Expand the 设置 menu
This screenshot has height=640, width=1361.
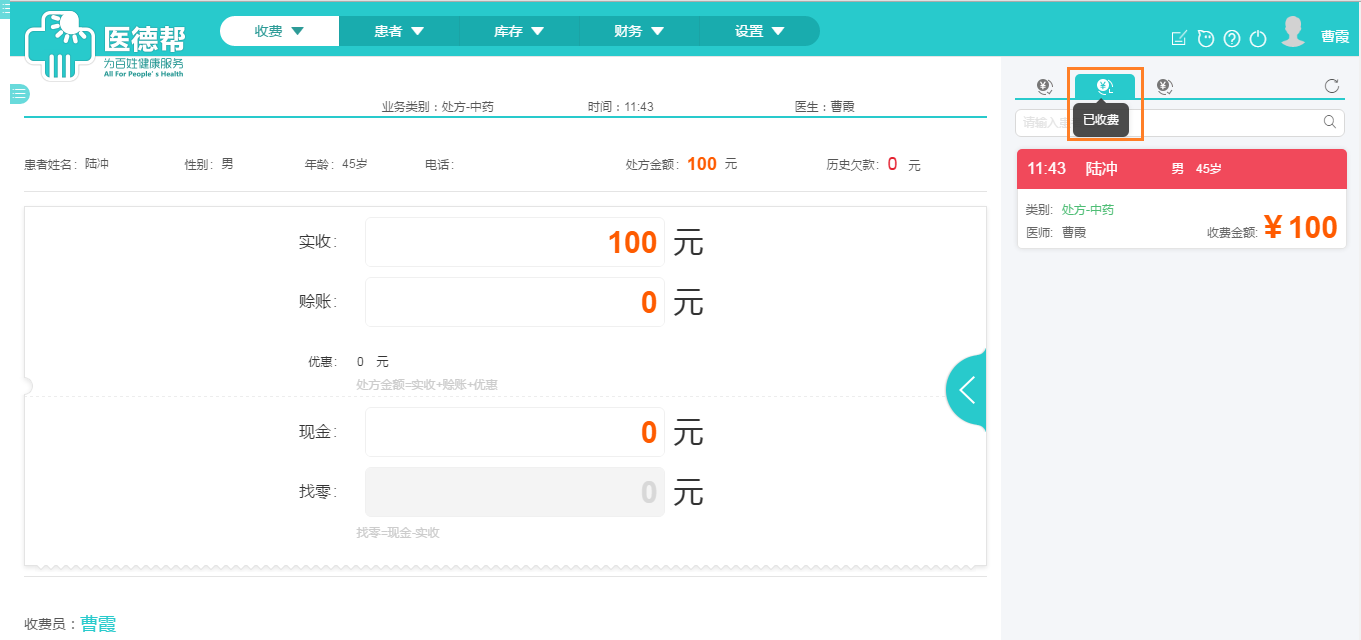tap(759, 31)
